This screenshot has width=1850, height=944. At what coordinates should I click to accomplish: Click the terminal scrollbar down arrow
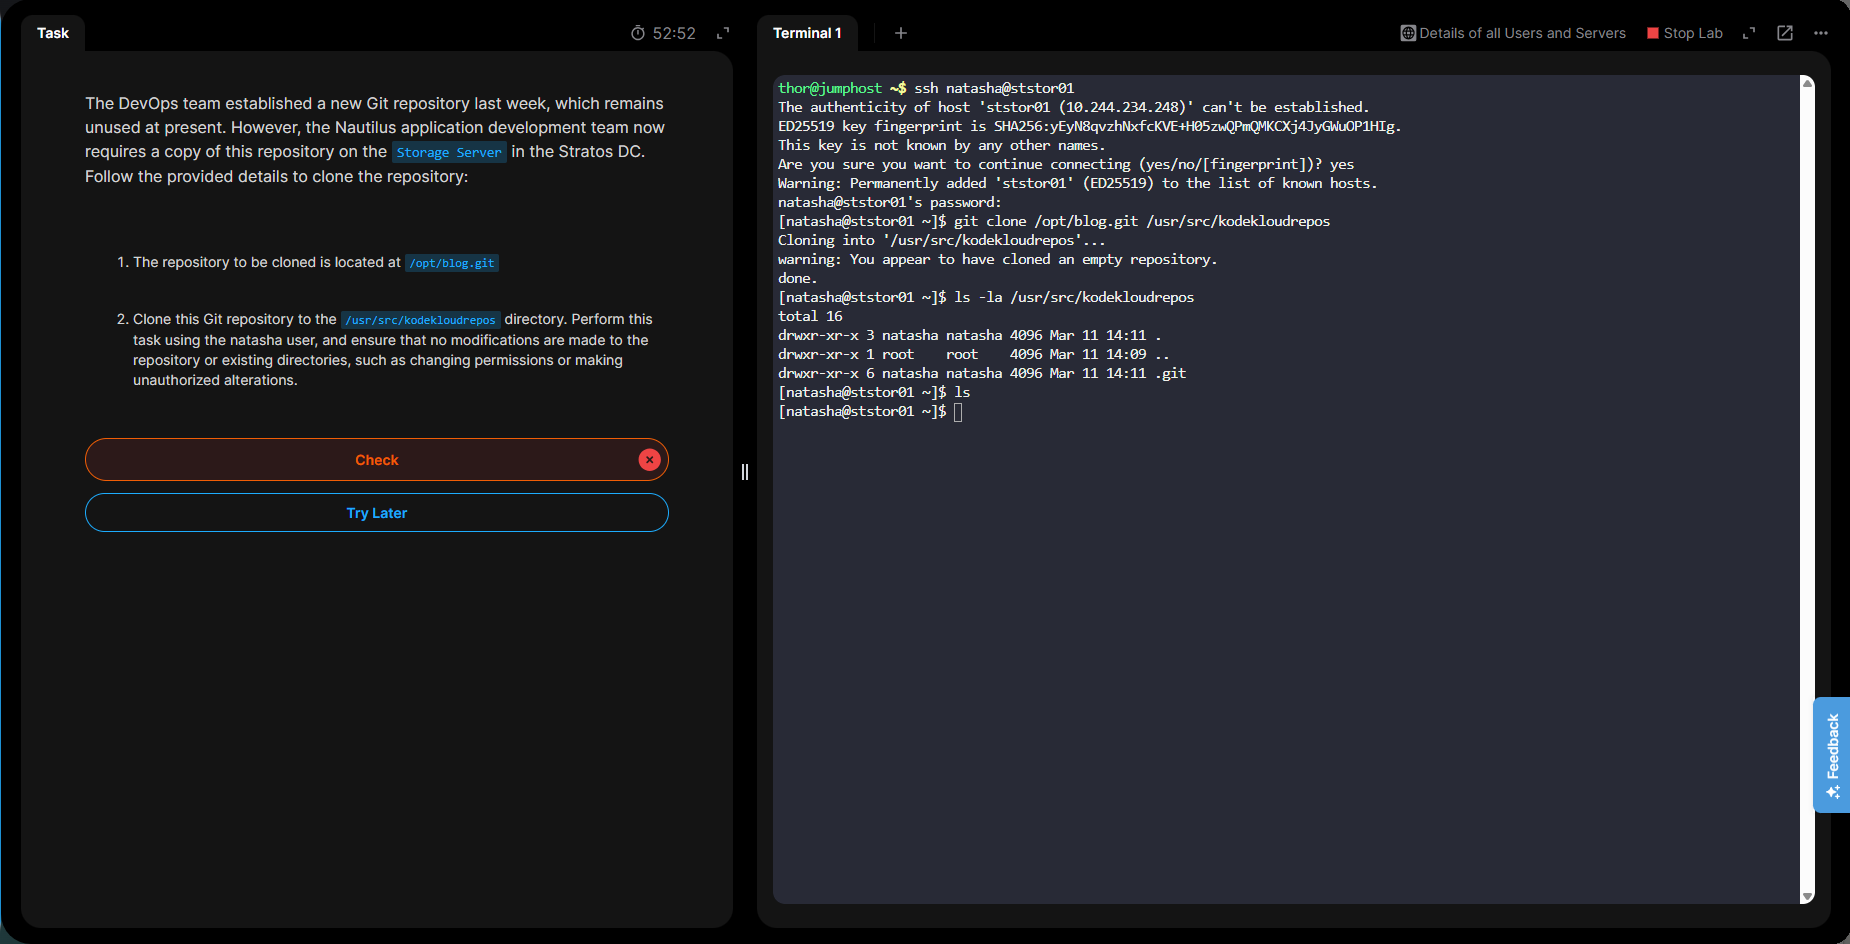[x=1807, y=897]
